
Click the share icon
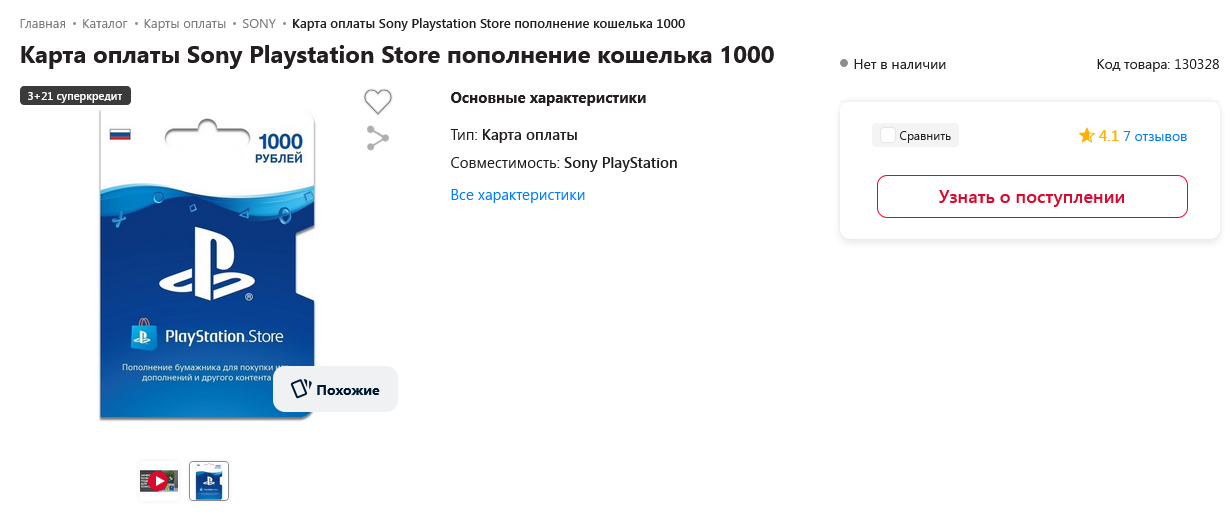377,138
